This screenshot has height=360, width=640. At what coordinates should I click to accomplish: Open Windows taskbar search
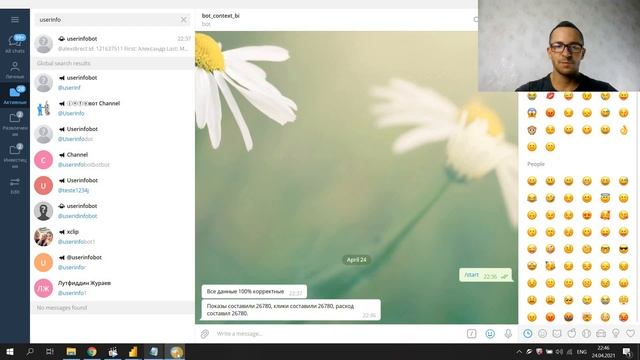30,351
